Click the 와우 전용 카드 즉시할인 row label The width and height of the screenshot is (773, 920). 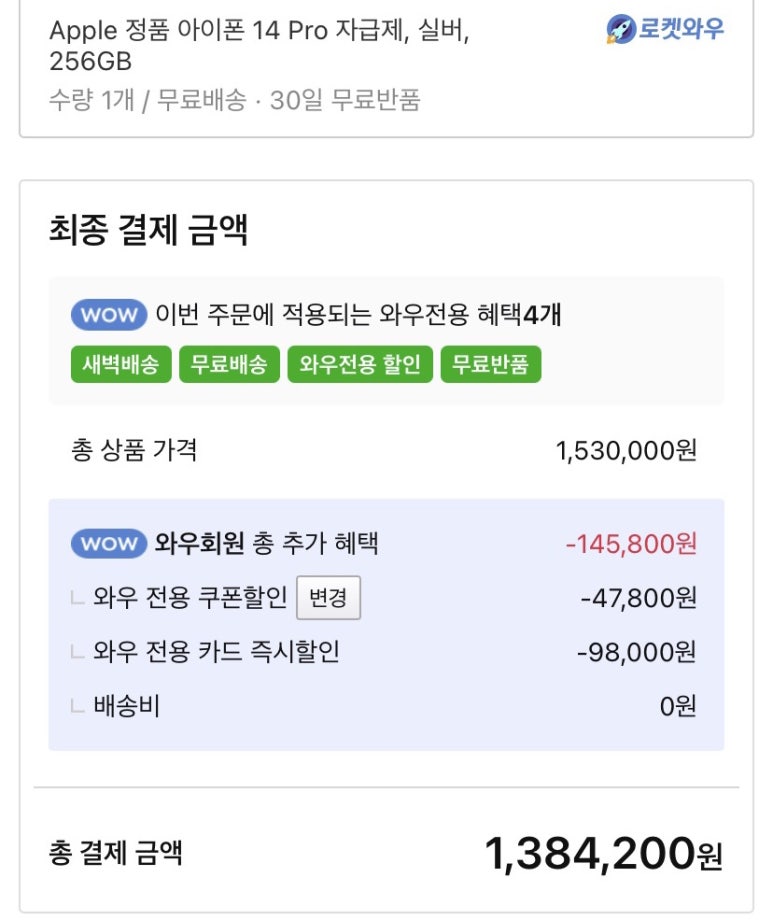(x=216, y=651)
